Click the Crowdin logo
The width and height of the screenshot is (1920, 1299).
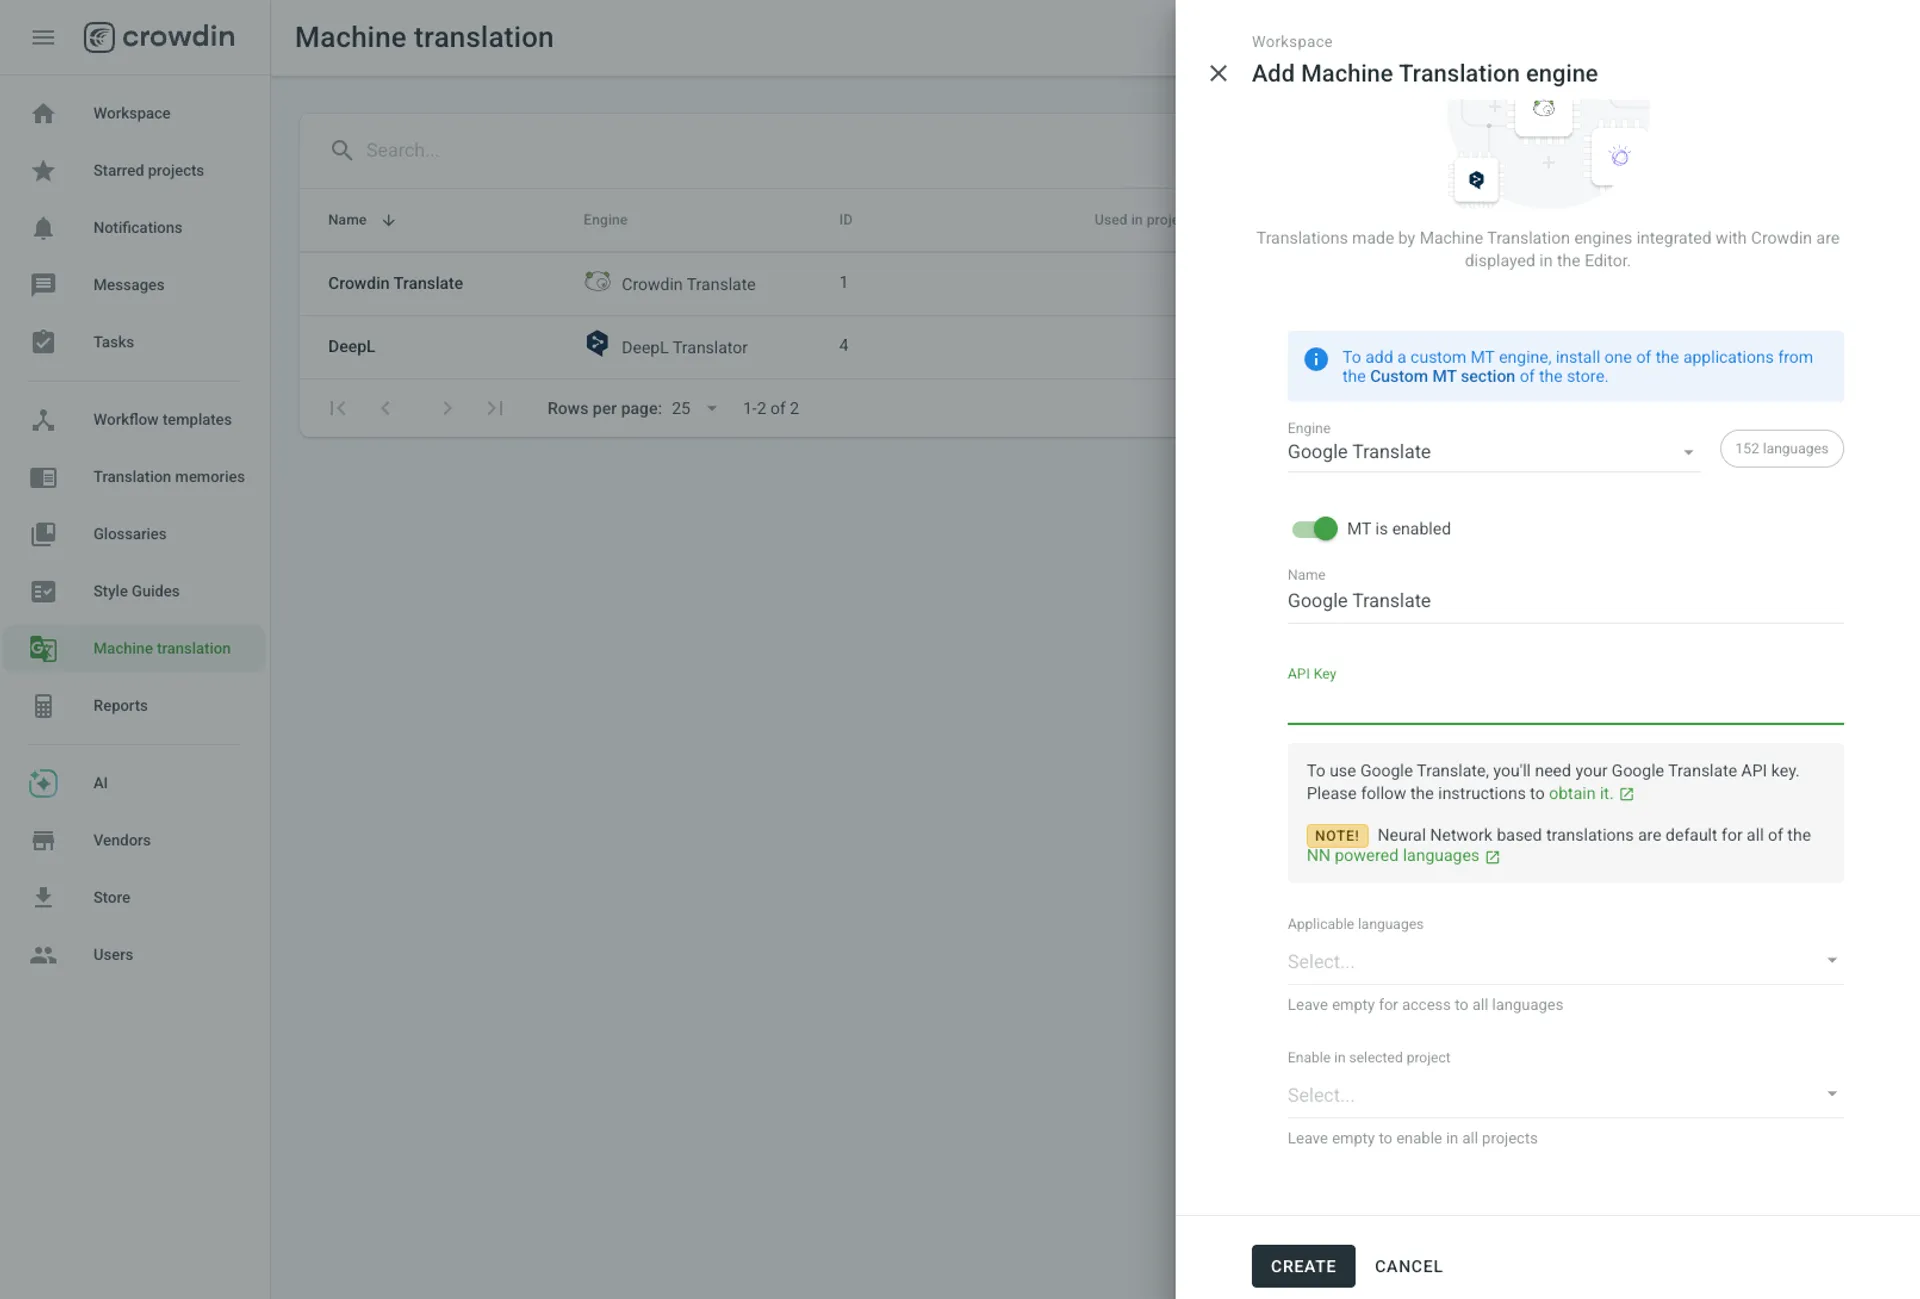coord(159,37)
